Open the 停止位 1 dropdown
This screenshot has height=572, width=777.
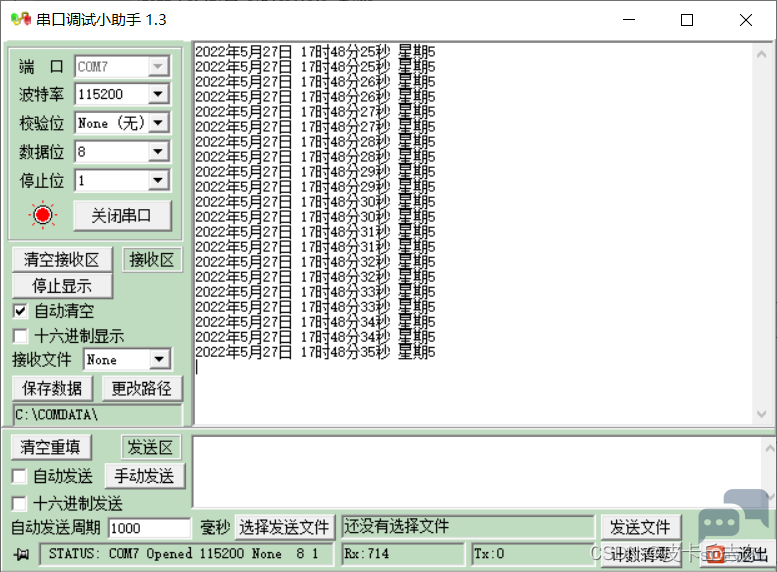(x=158, y=180)
